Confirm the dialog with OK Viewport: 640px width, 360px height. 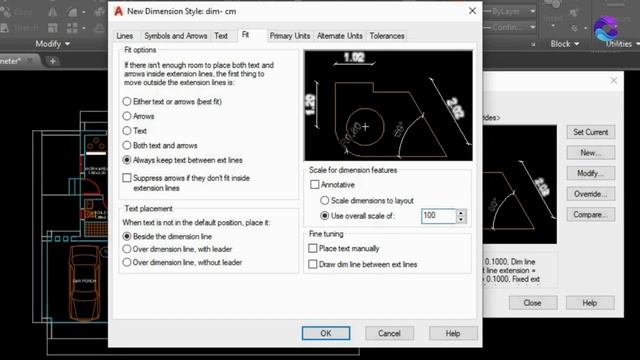click(326, 333)
